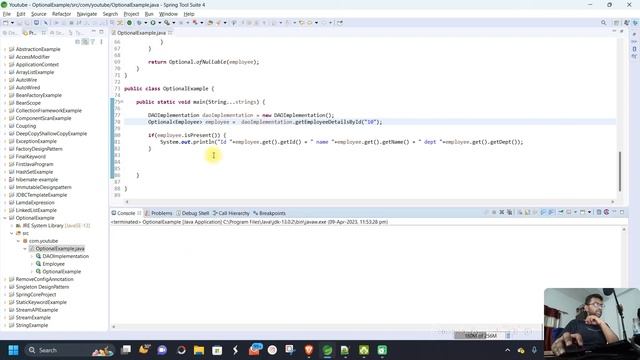Open Brave browser from the taskbar
This screenshot has height=360, width=640.
(x=309, y=350)
